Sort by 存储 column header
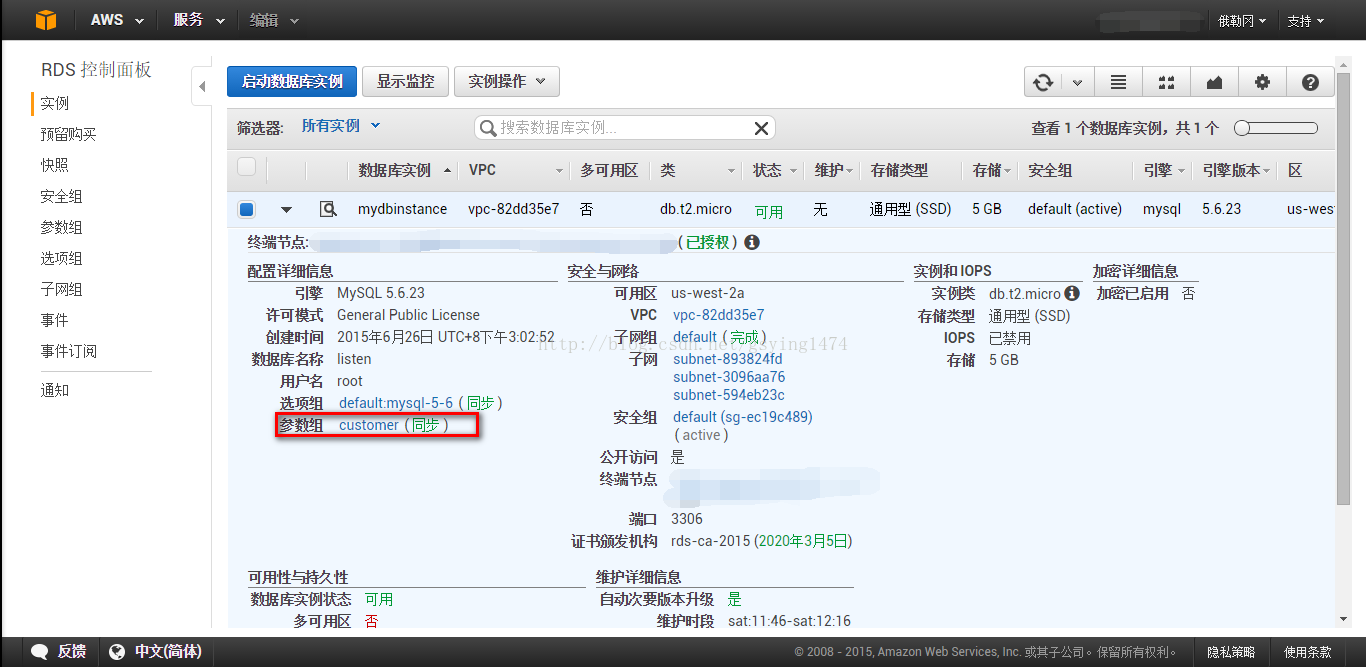The image size is (1366, 667). click(x=992, y=170)
